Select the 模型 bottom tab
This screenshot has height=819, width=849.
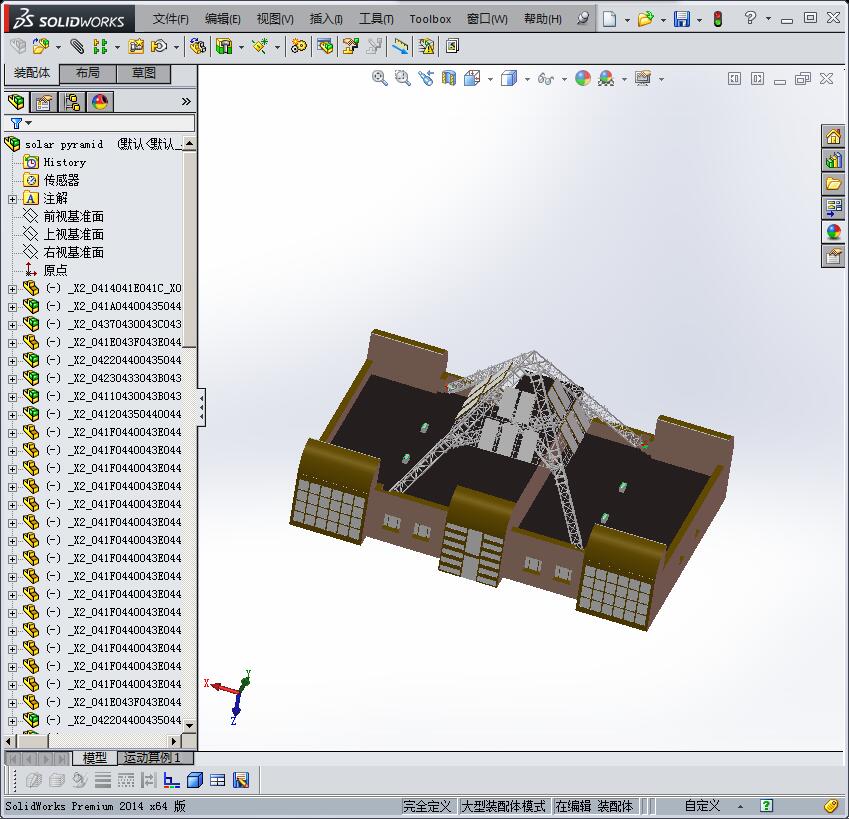[94, 758]
